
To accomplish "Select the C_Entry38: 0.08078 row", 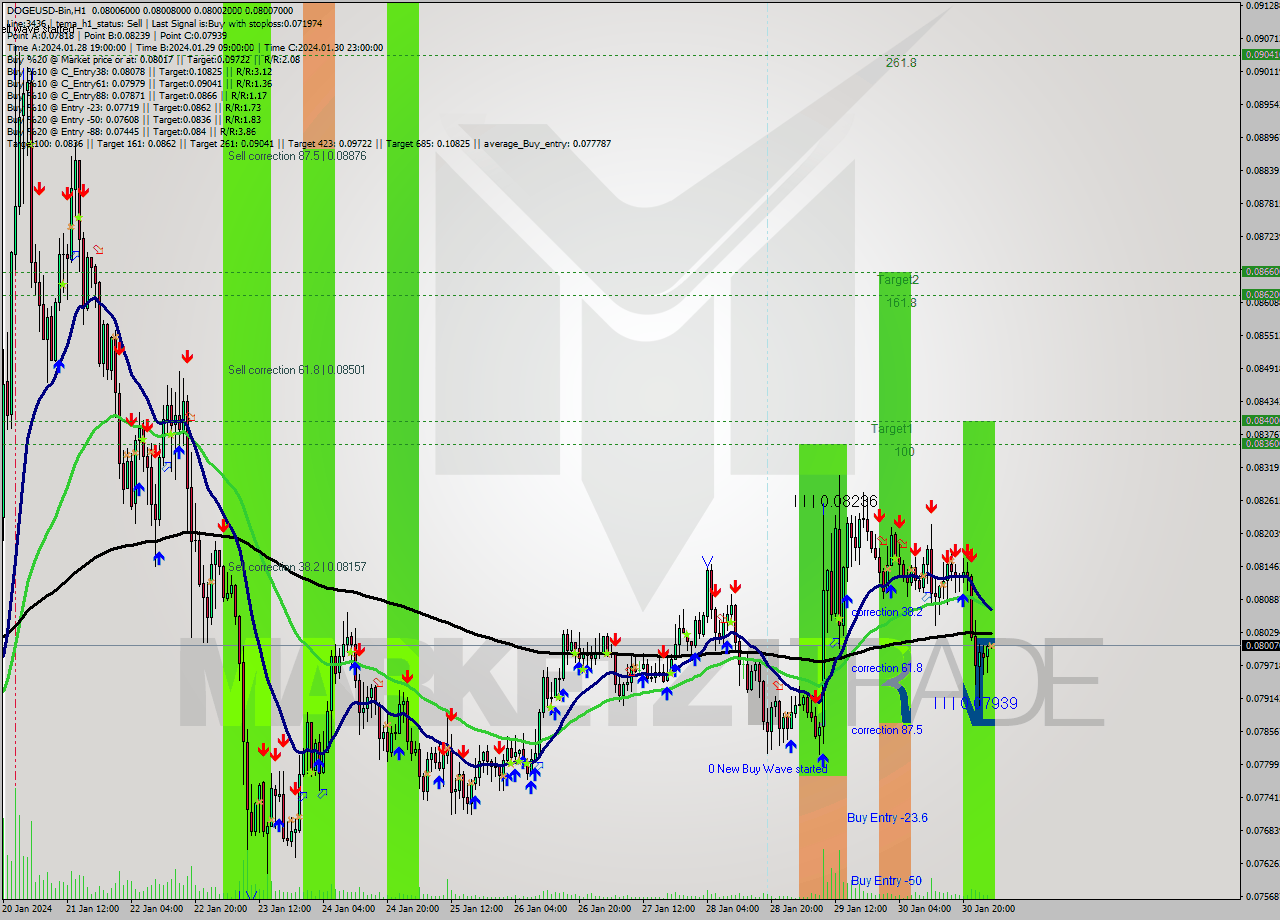I will [x=140, y=71].
